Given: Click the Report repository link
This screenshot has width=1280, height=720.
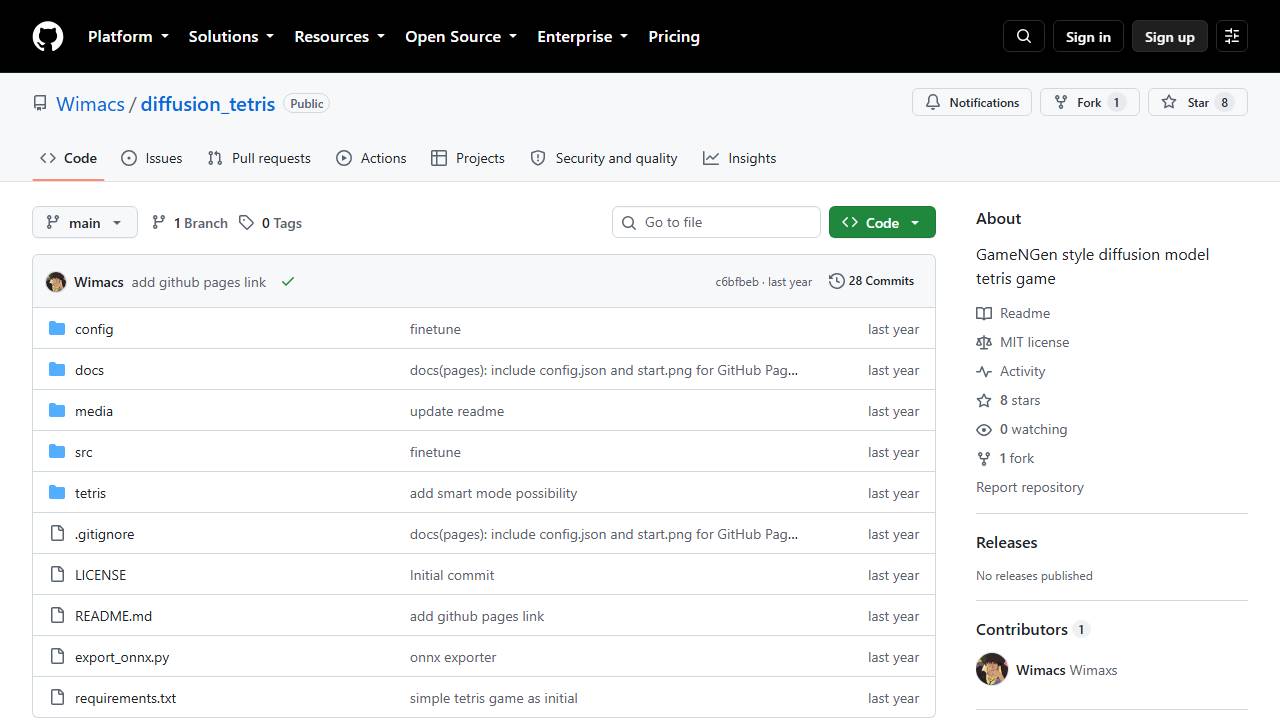Looking at the screenshot, I should 1030,487.
